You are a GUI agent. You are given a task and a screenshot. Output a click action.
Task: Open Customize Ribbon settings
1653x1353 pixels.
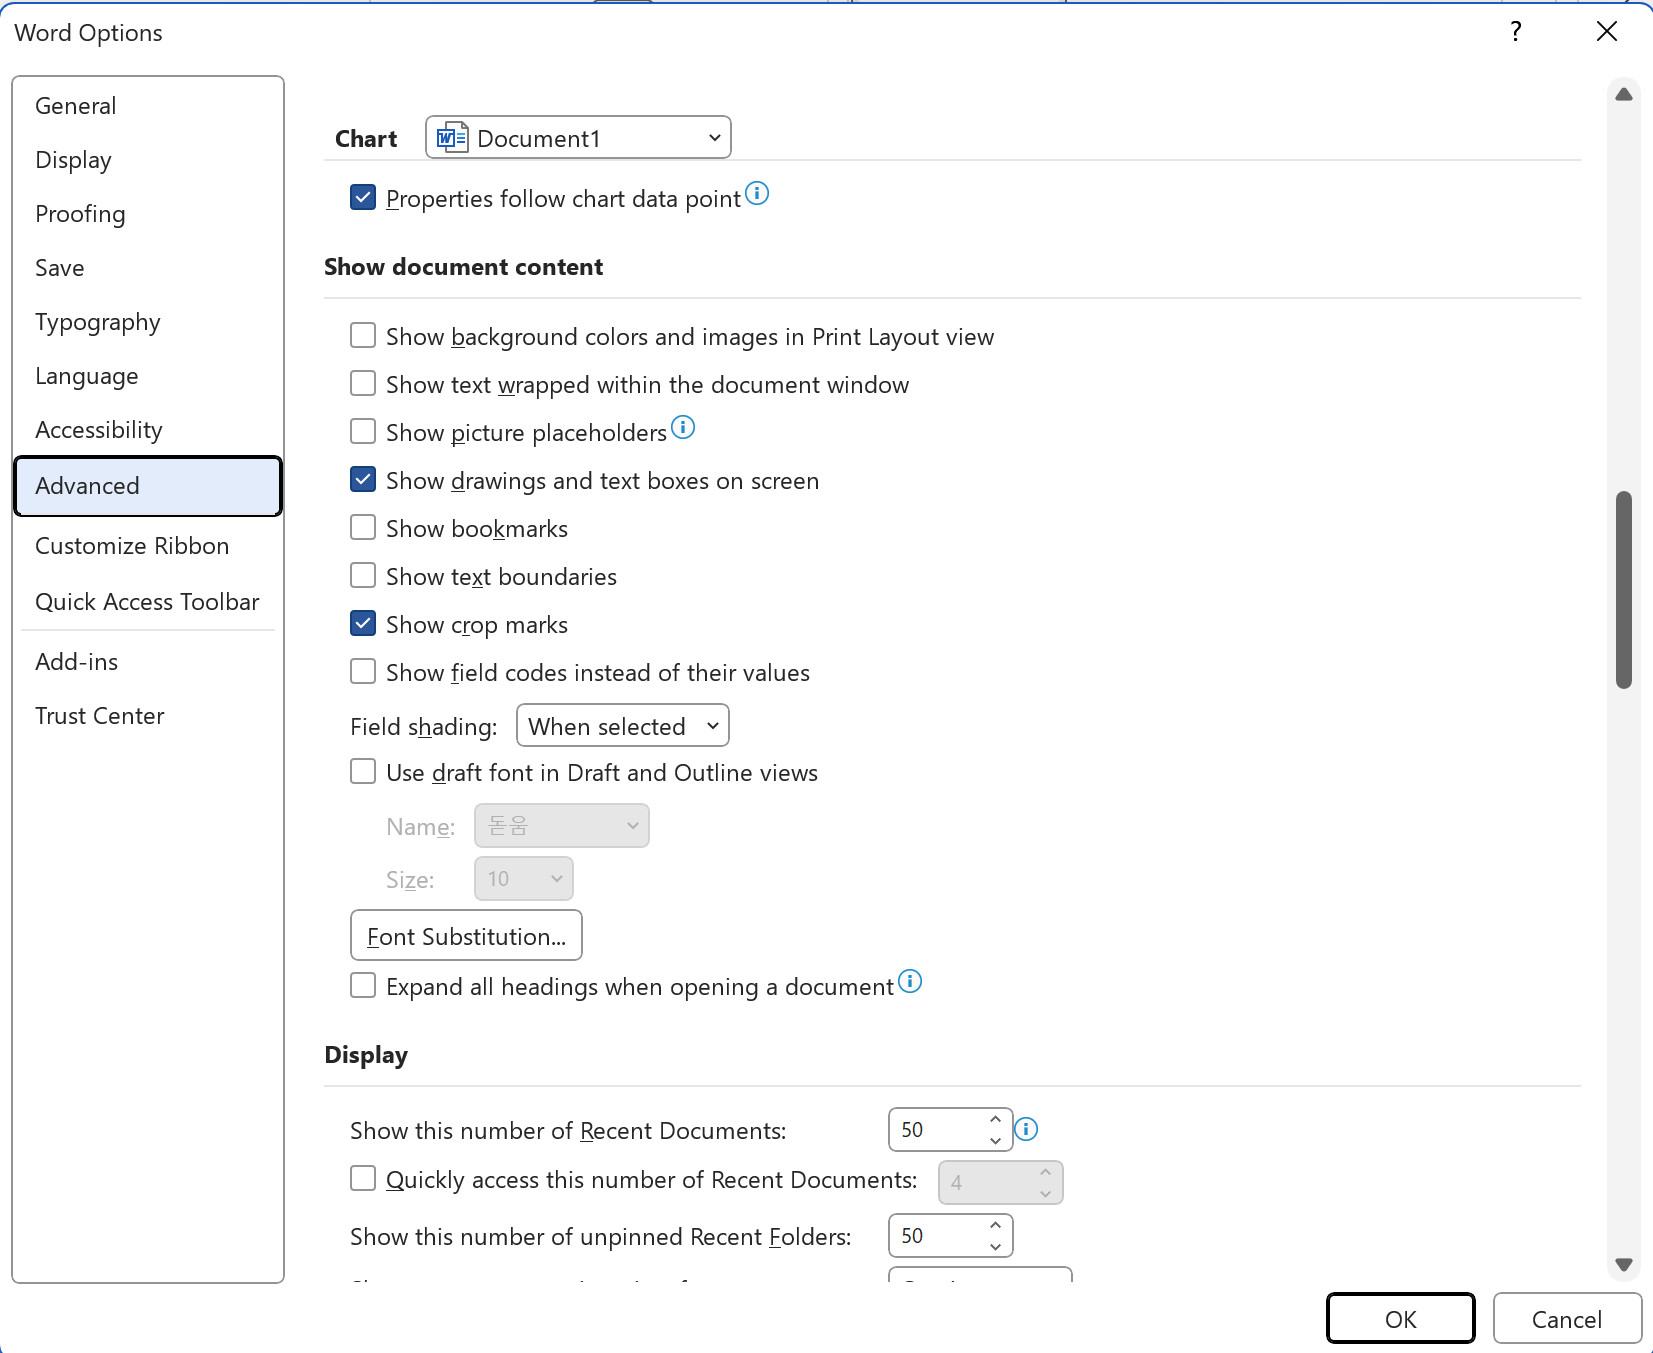(x=148, y=546)
